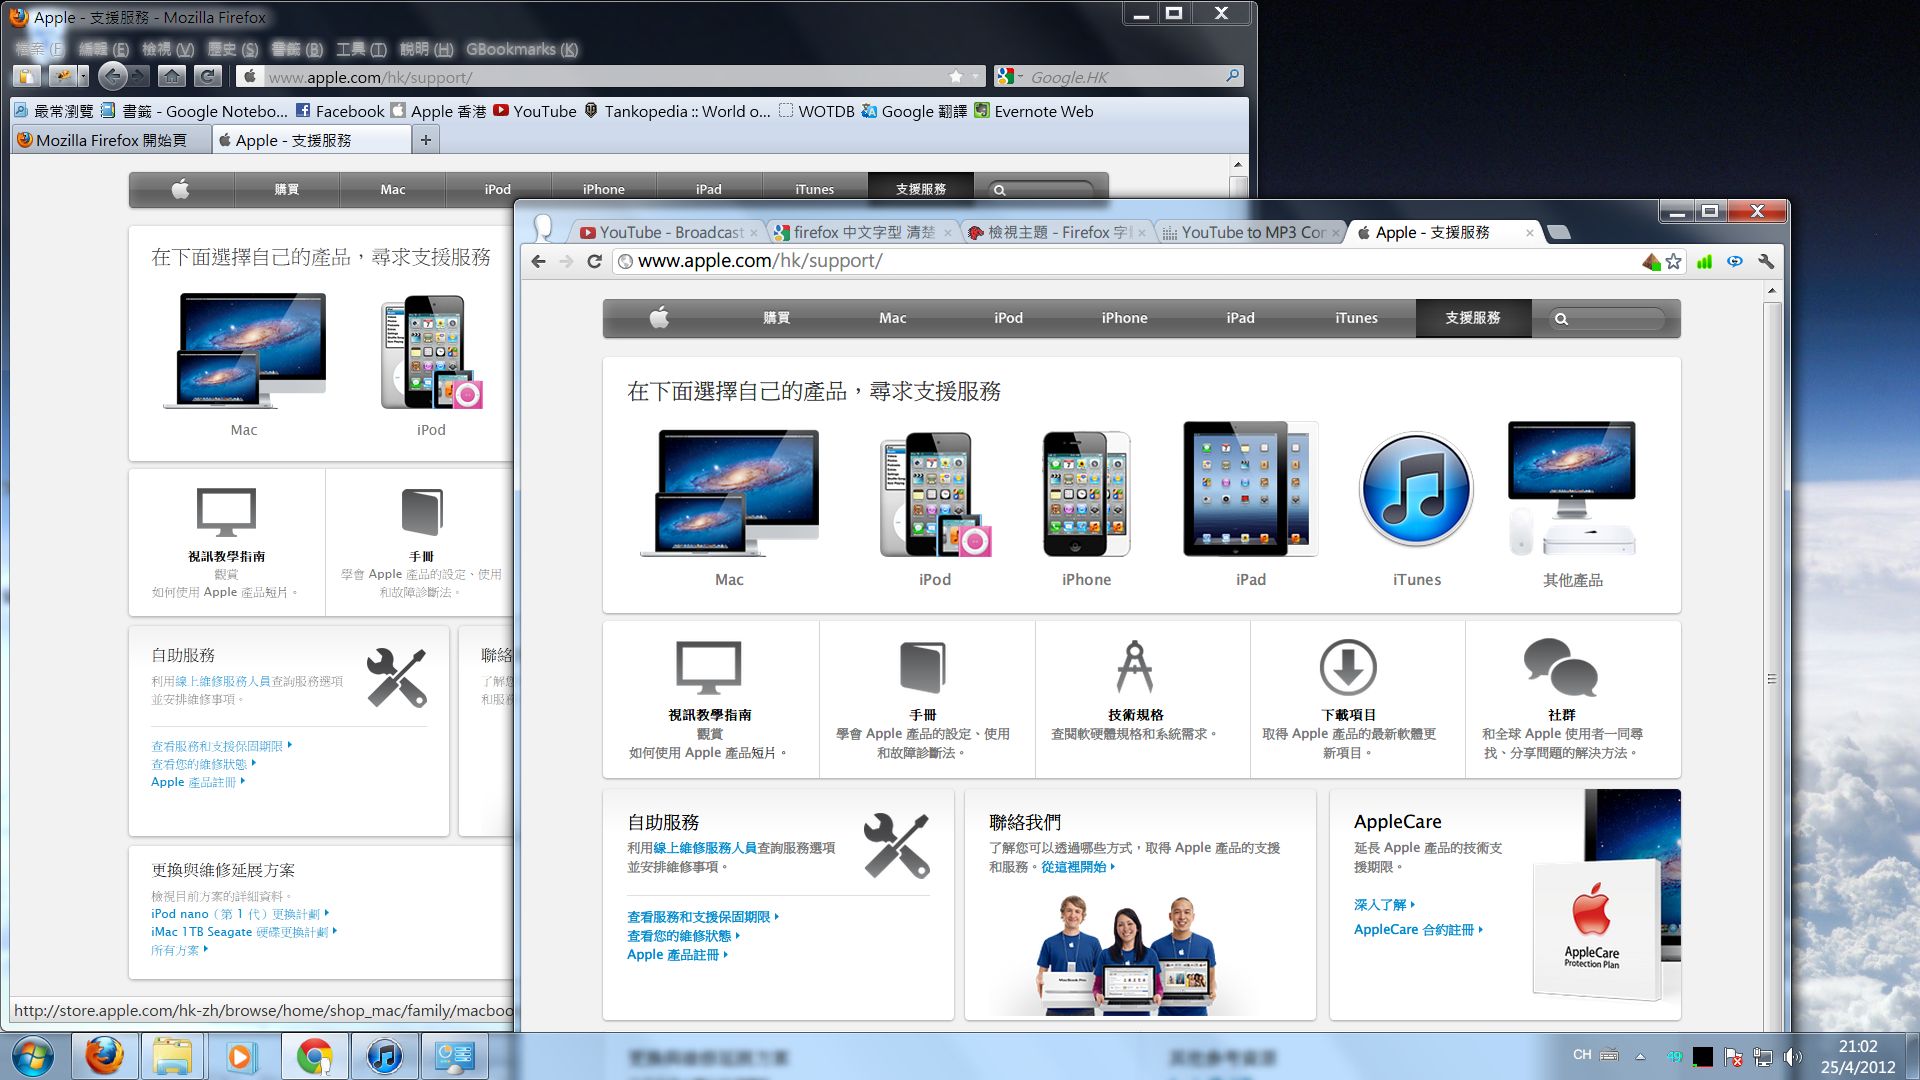Open new tab in Firefox with plus button
Viewport: 1920px width, 1080px height.
[426, 140]
